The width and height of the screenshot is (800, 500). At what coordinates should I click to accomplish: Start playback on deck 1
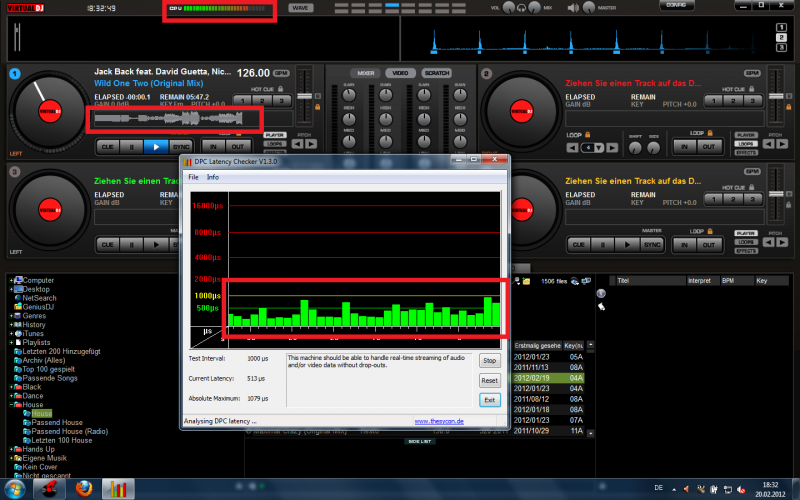pos(156,147)
